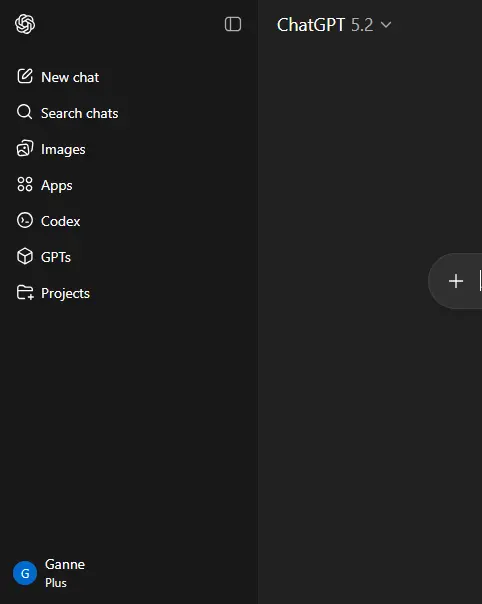The height and width of the screenshot is (604, 482).
Task: Click the plus attach button in composer
Action: coord(456,281)
